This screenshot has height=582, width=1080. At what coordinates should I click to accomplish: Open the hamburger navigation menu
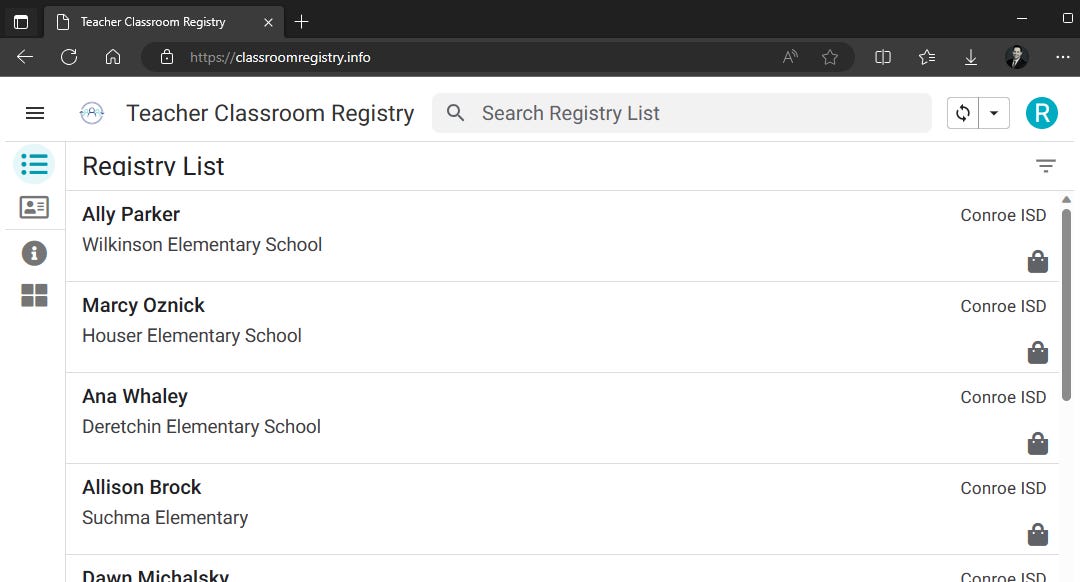pos(35,112)
